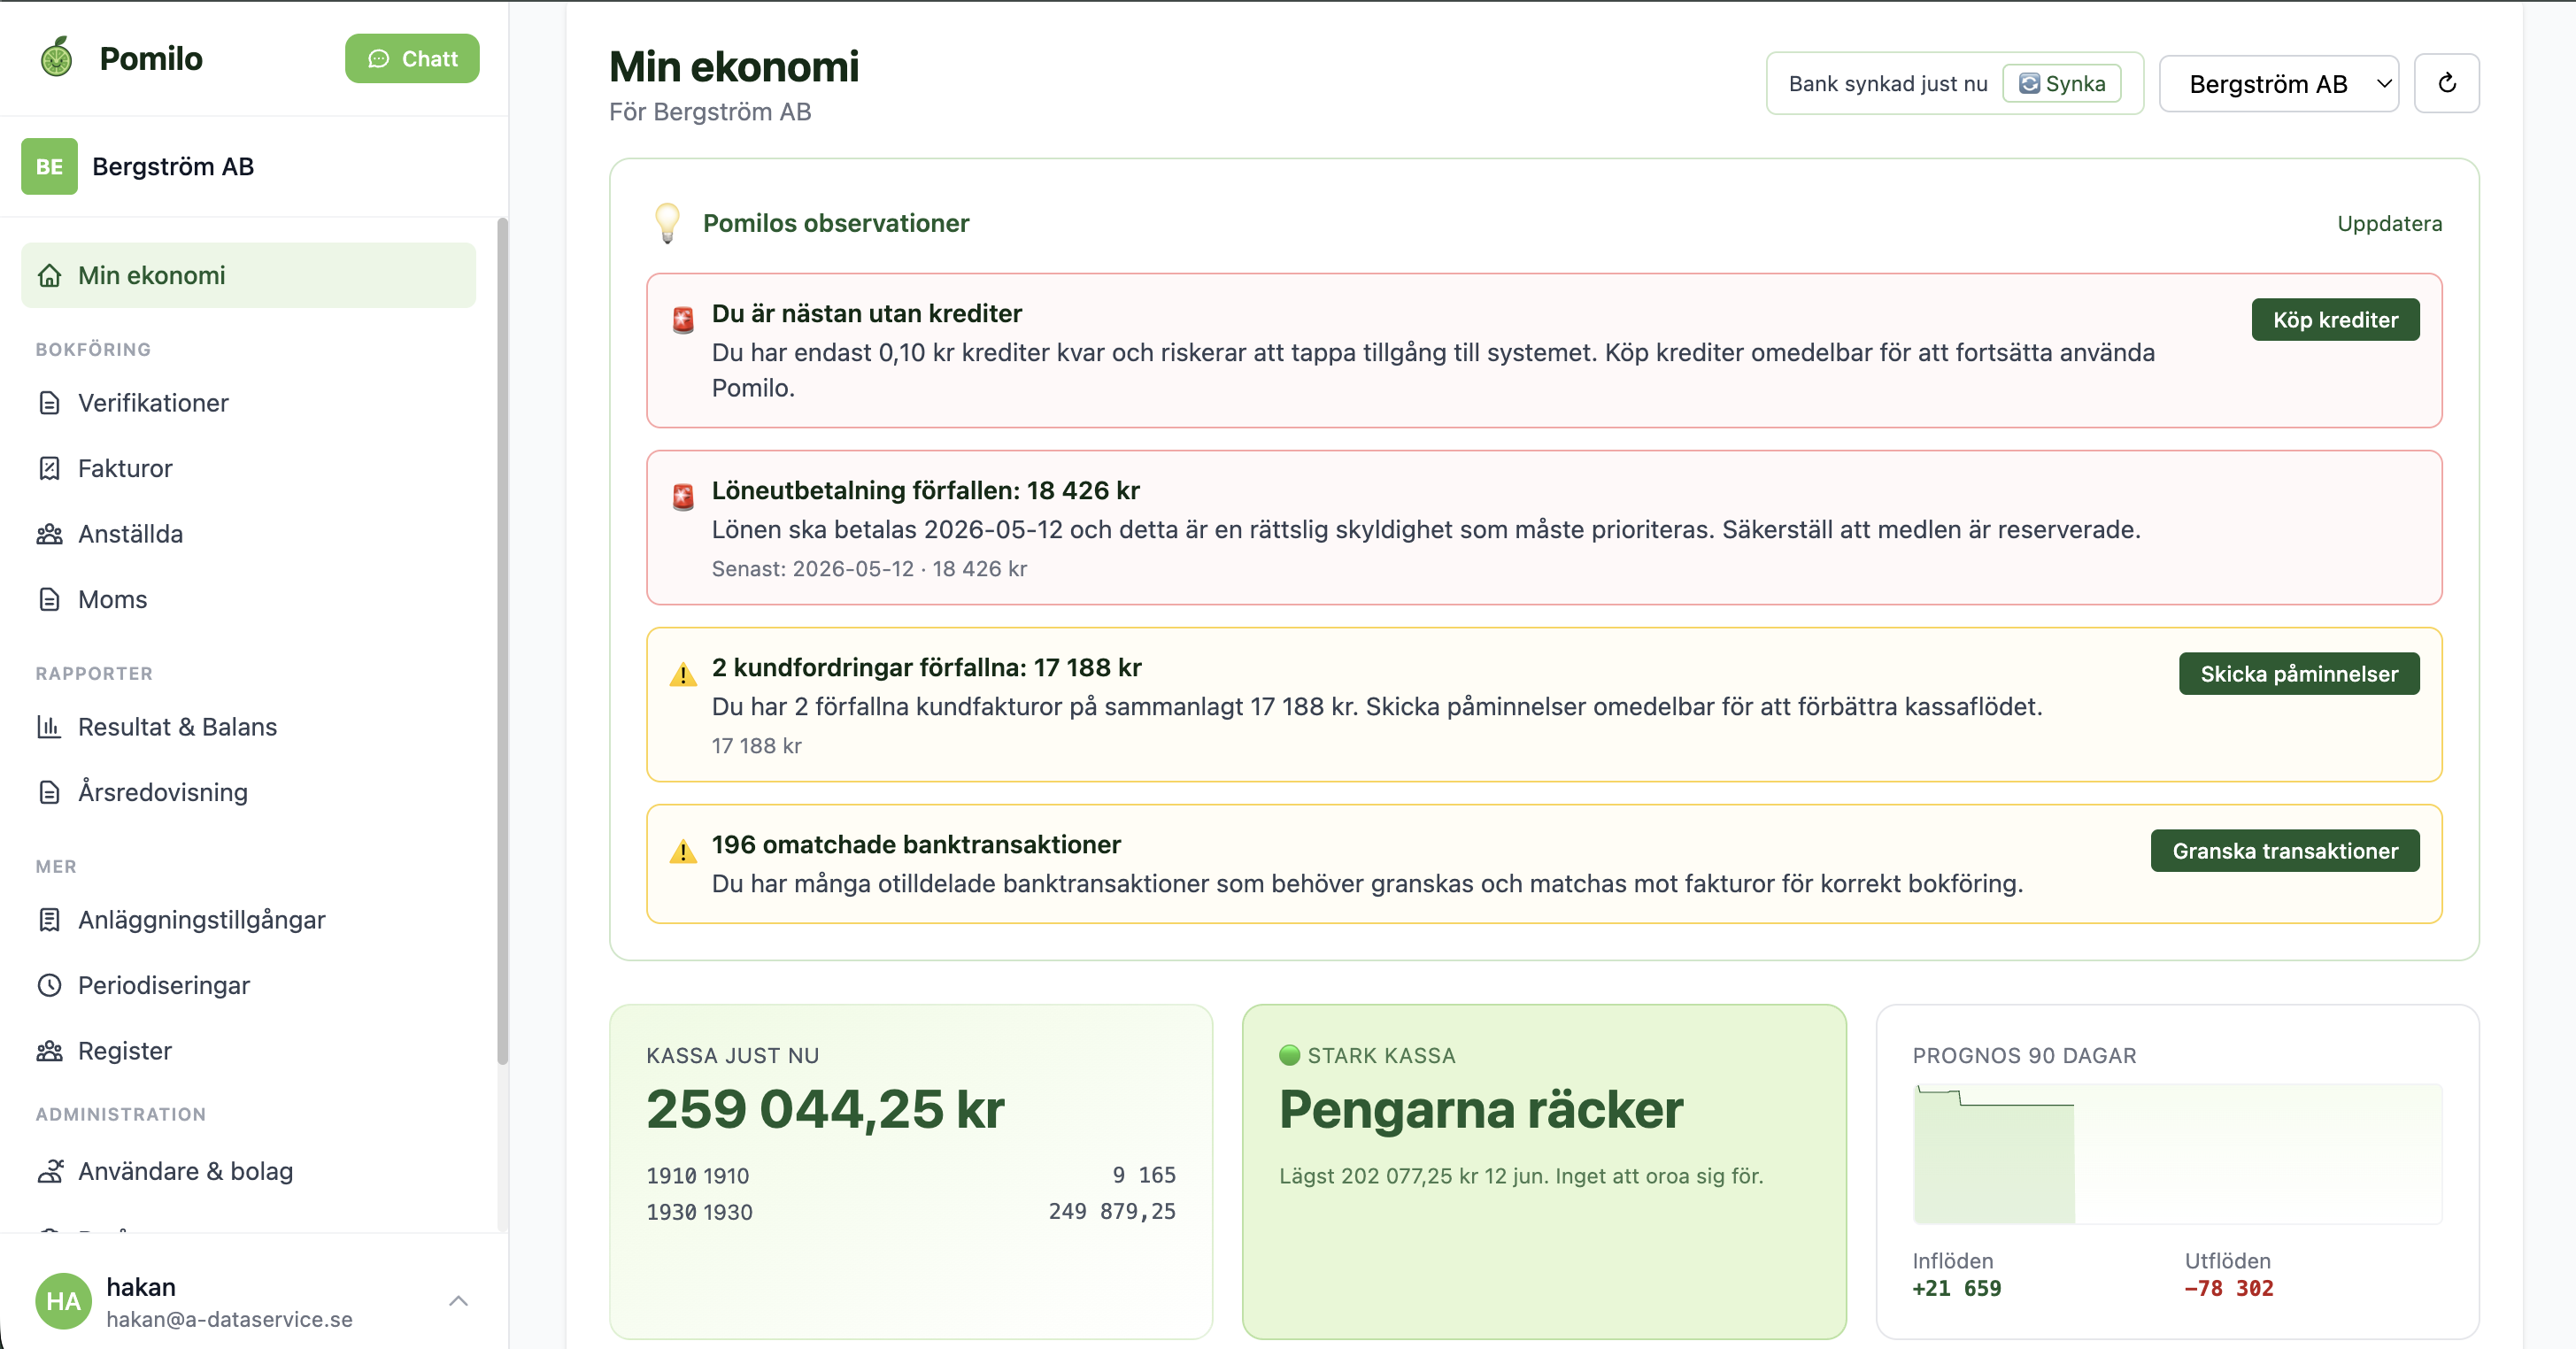This screenshot has width=2576, height=1349.
Task: Expand the hakan user menu chevron
Action: point(458,1301)
